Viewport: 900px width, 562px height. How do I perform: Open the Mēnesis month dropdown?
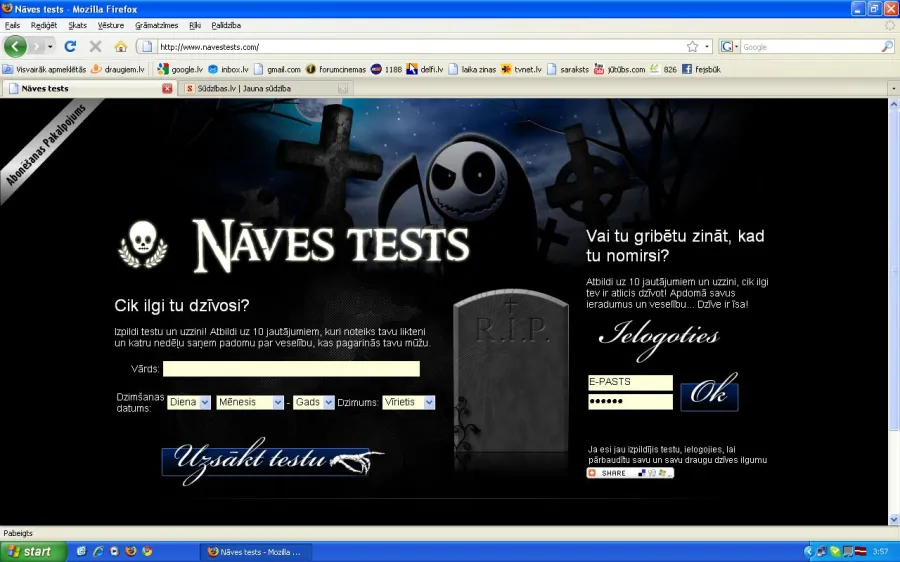(x=250, y=402)
